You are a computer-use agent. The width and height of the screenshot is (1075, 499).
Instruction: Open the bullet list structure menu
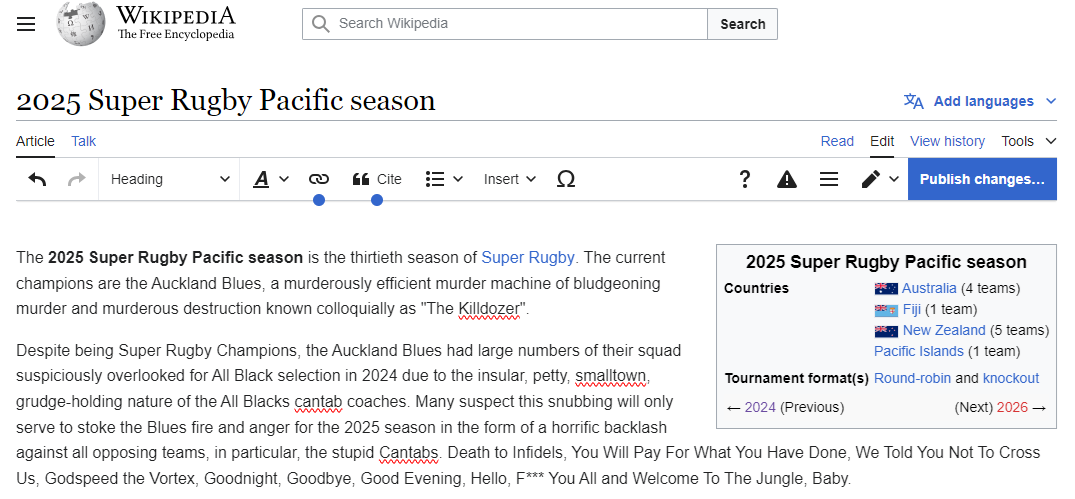click(444, 179)
